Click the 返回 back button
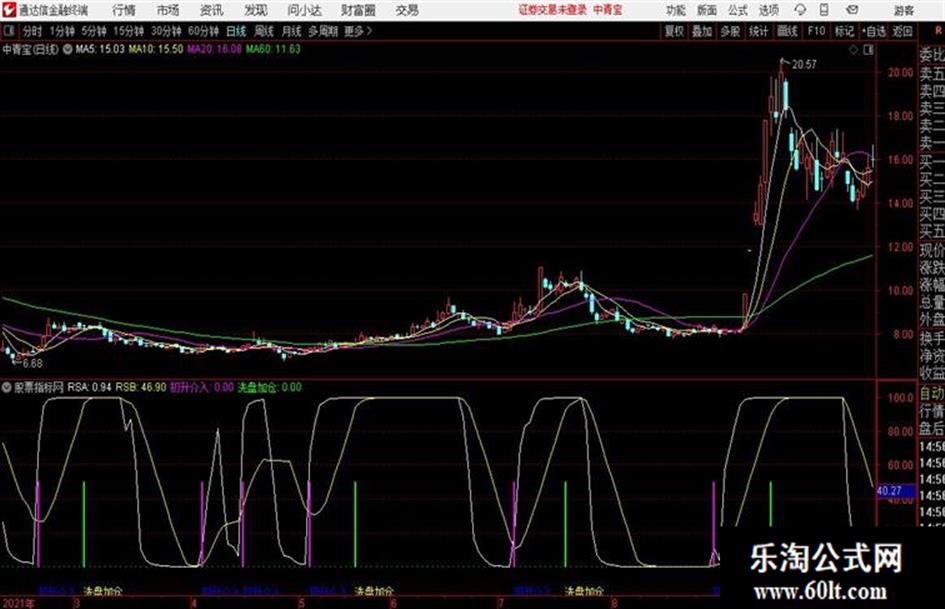 902,31
